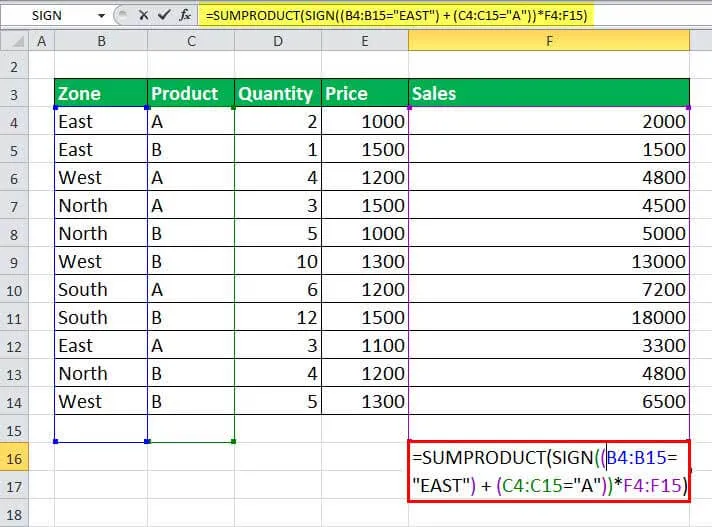This screenshot has height=527, width=712.
Task: Select column A header
Action: [x=41, y=41]
